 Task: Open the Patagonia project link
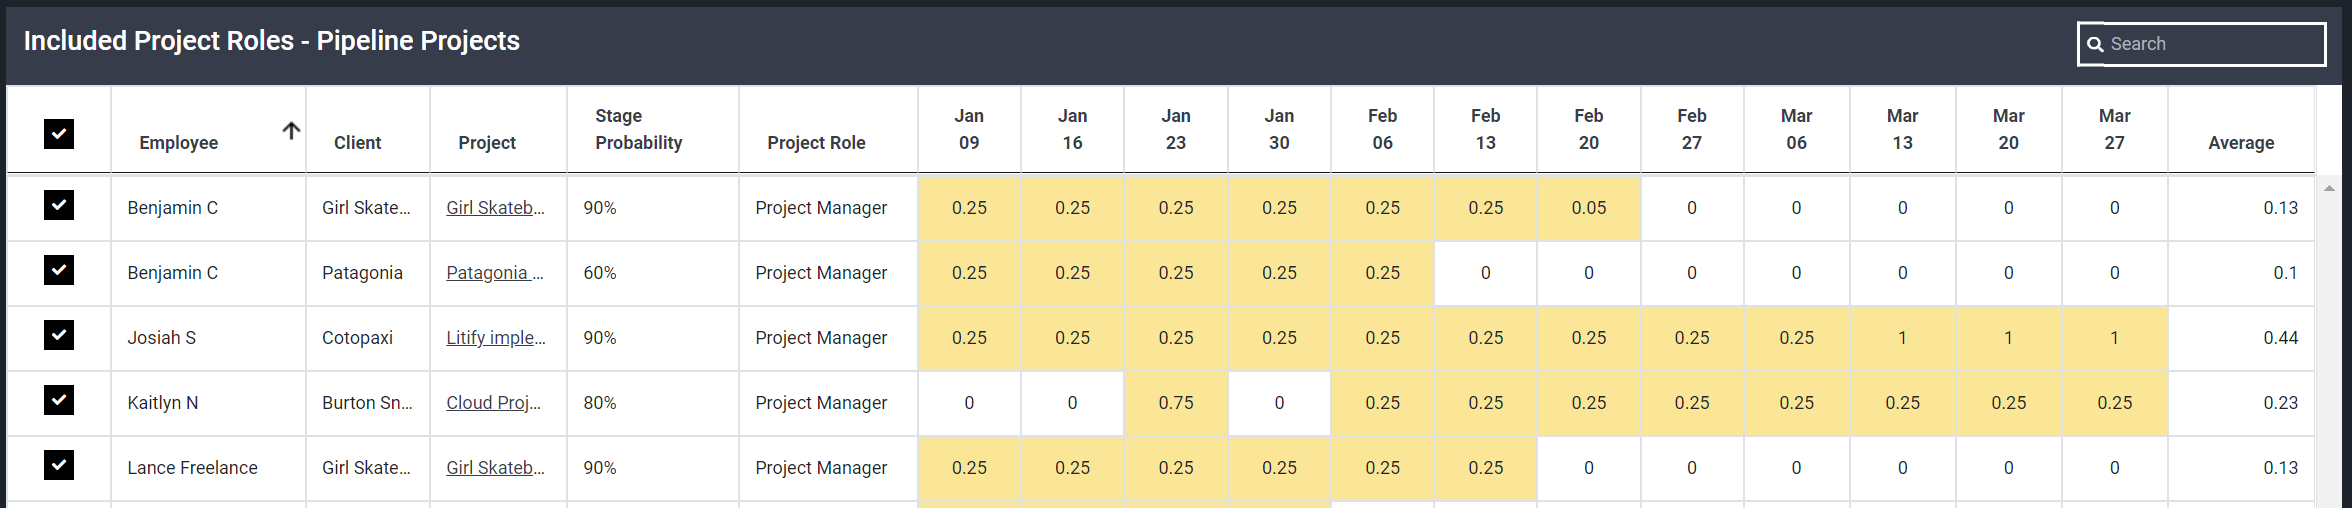pos(495,273)
